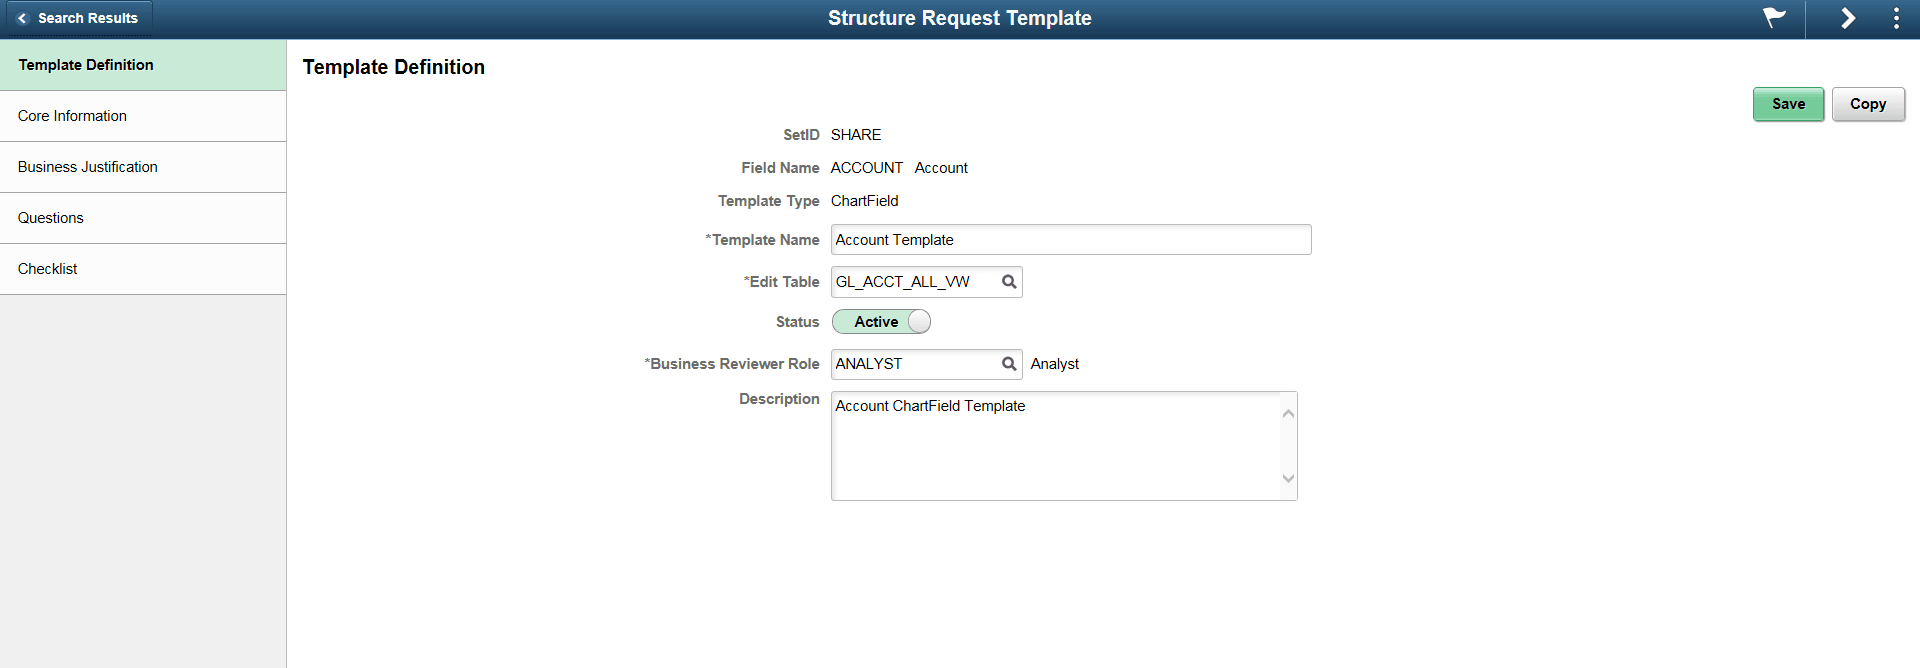Click the next-record arrow in the header

point(1848,18)
